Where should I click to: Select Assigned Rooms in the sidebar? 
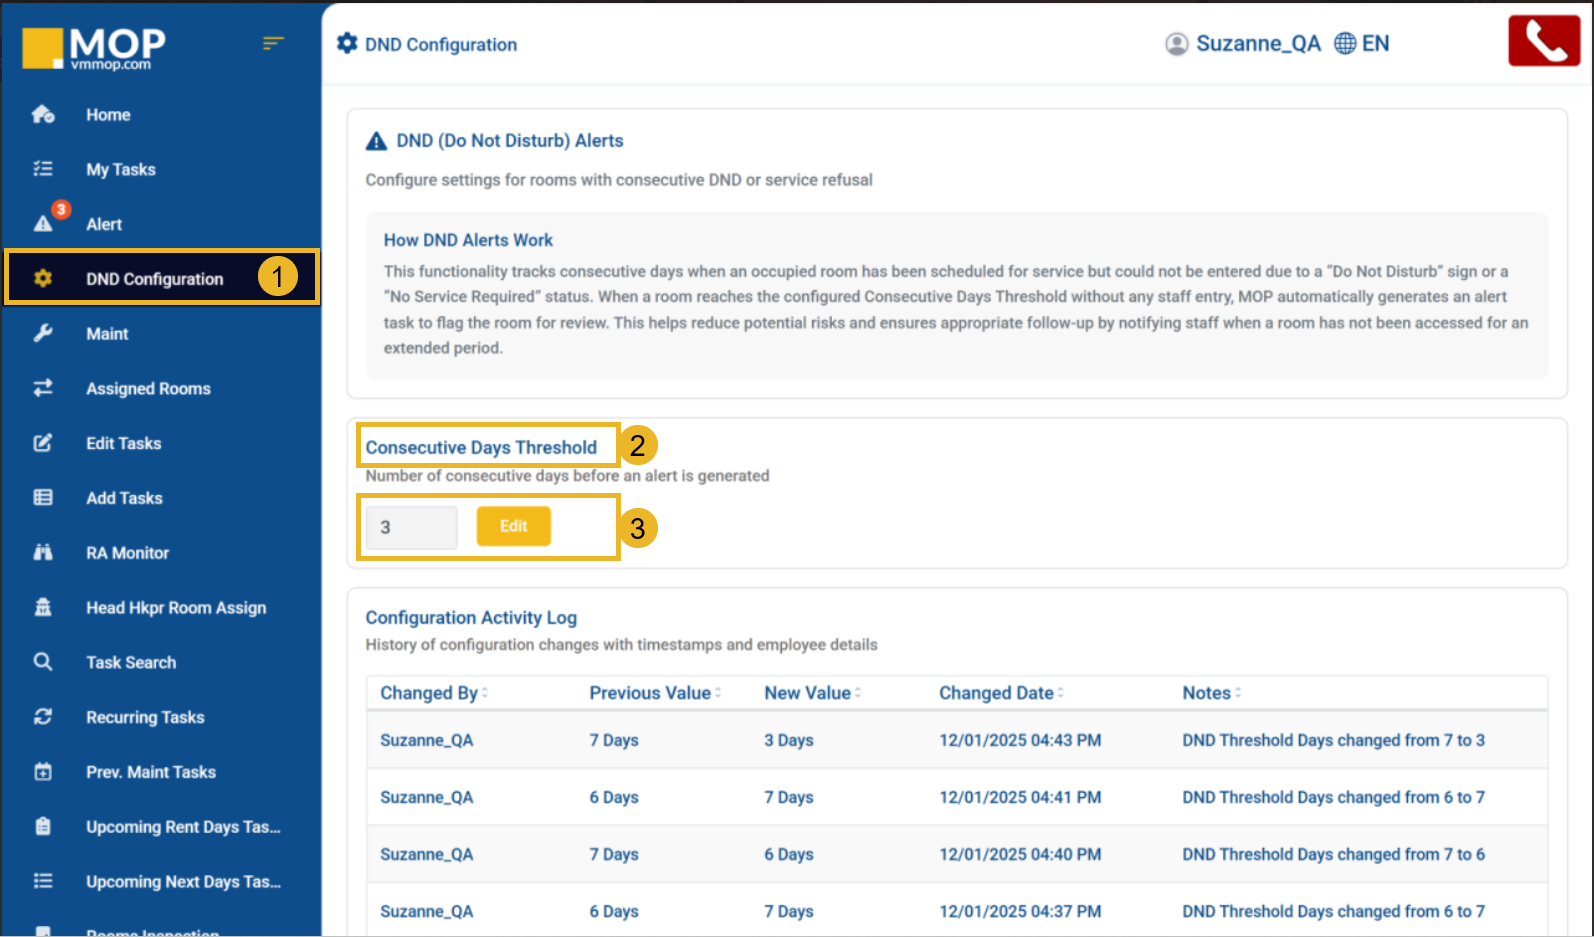148,389
